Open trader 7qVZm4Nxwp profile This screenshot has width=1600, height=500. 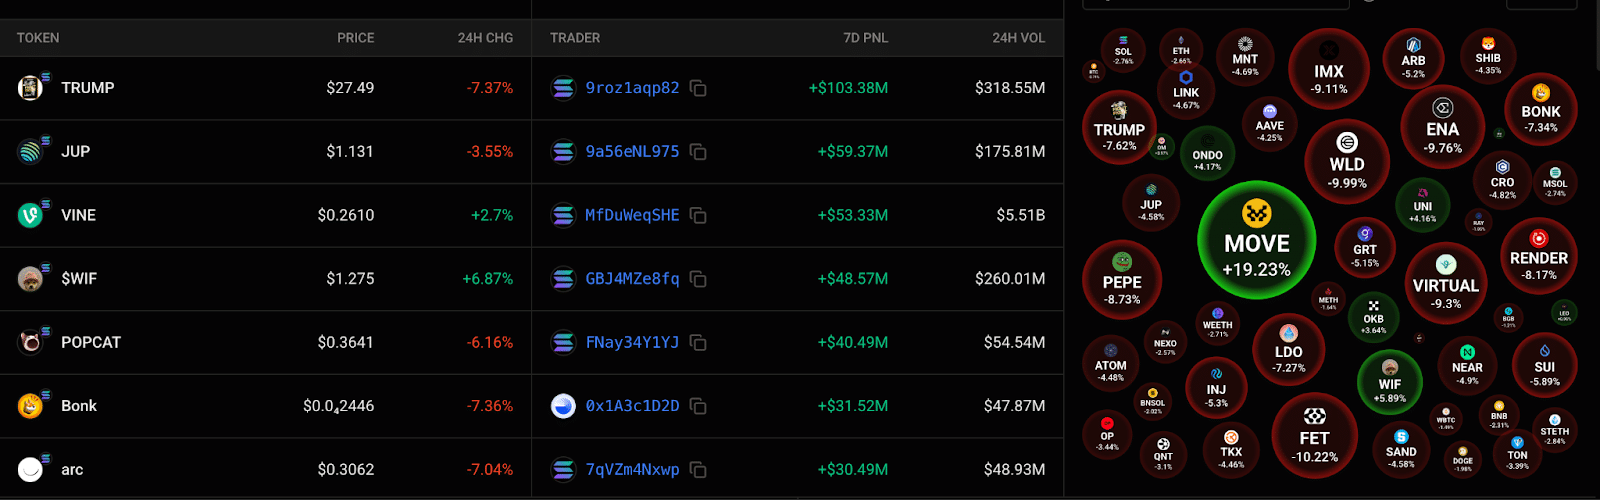[x=632, y=469]
